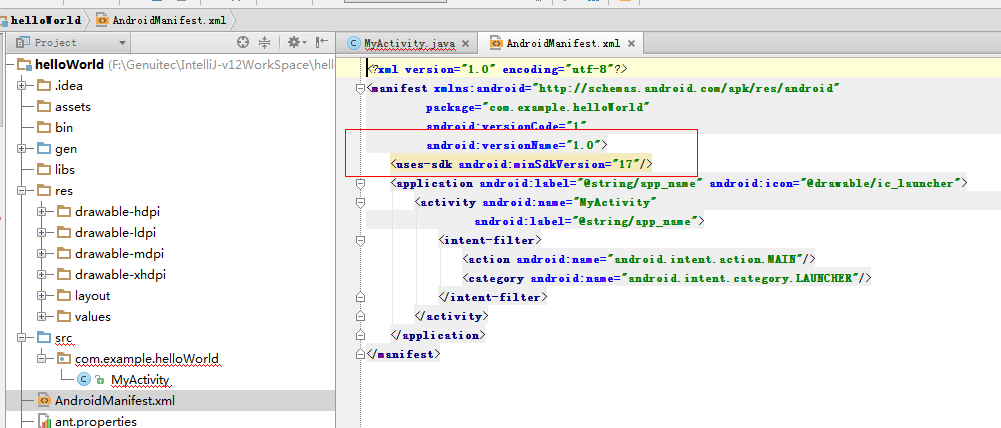Viewport: 1001px width, 428px height.
Task: Click the Collapse All icon in Project panel
Action: point(264,43)
